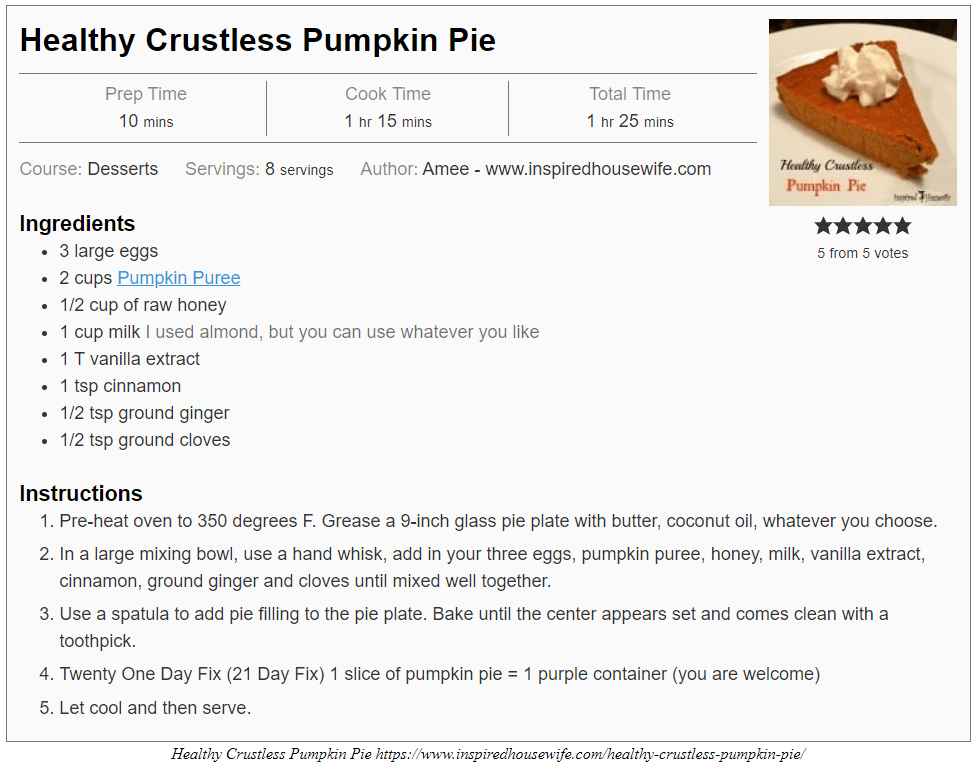Click the pumpkin pie recipe thumbnail
This screenshot has height=782, width=978.
(x=862, y=112)
